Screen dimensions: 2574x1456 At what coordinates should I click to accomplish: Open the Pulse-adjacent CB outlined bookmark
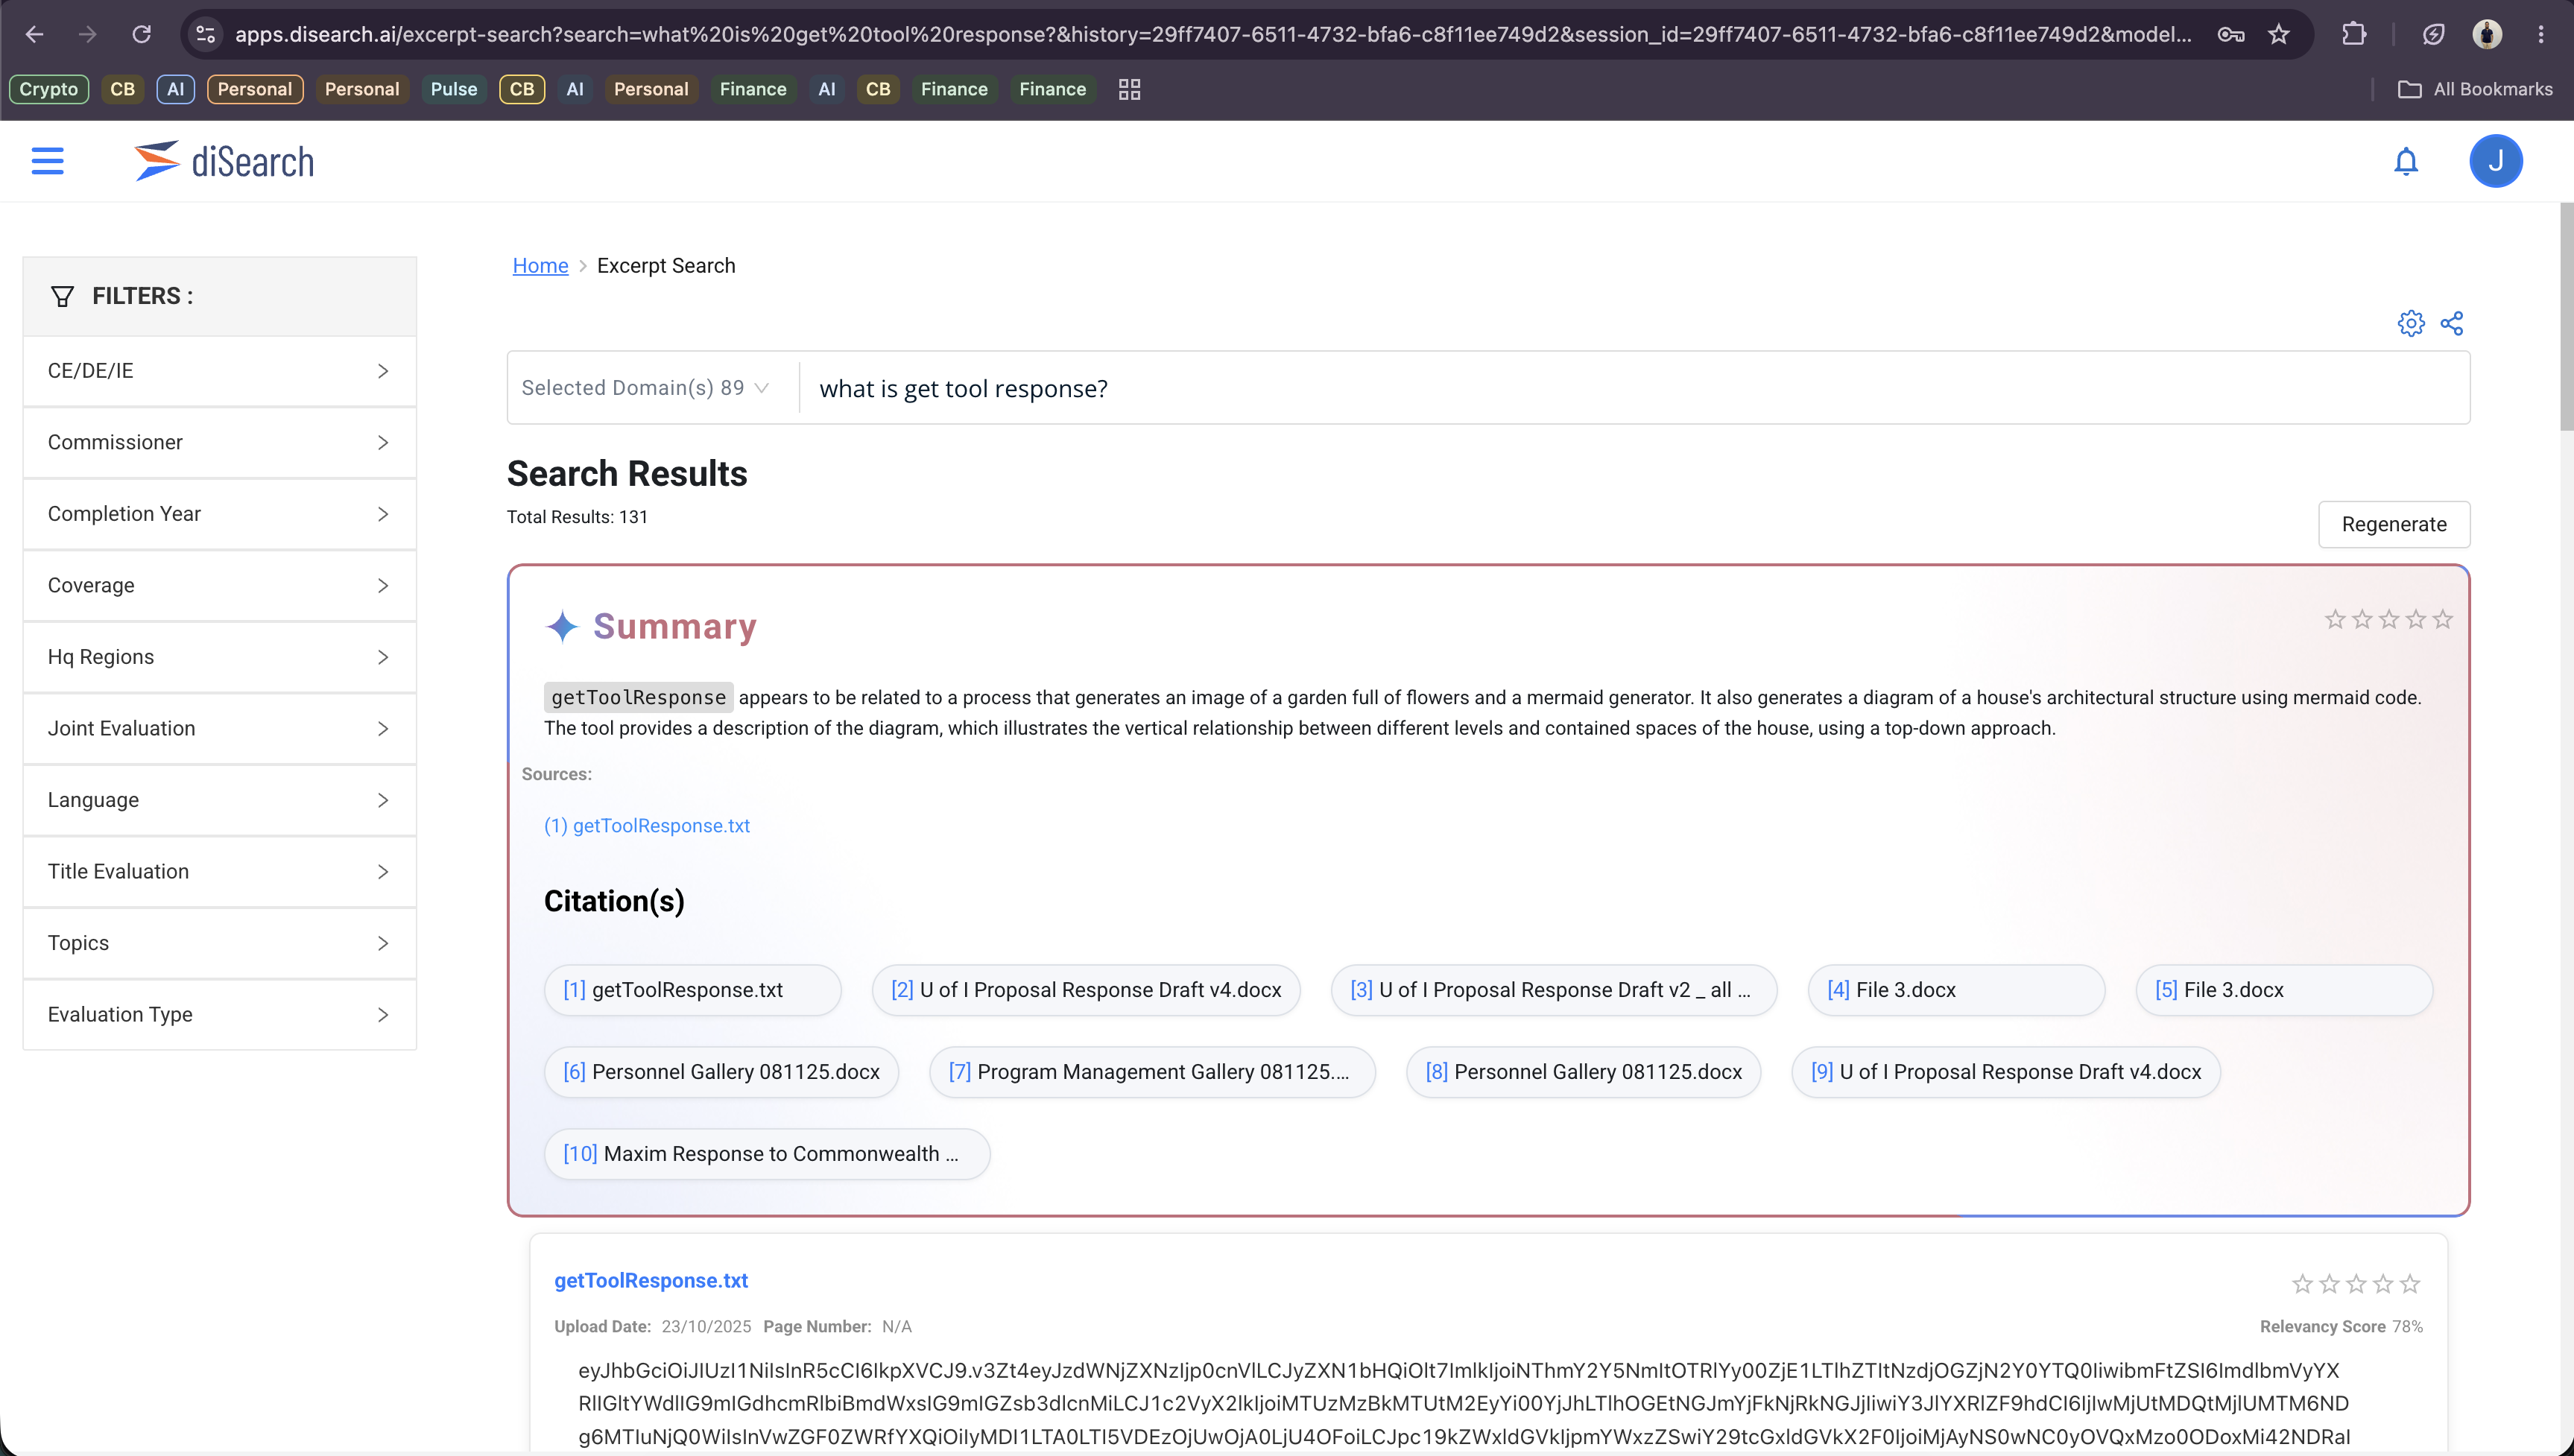click(x=522, y=89)
